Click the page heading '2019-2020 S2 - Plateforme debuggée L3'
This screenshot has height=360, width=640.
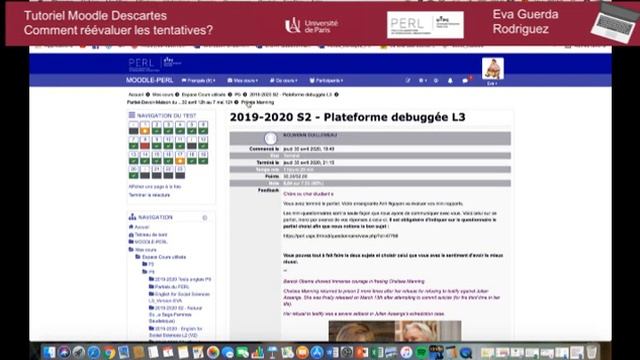pos(347,118)
